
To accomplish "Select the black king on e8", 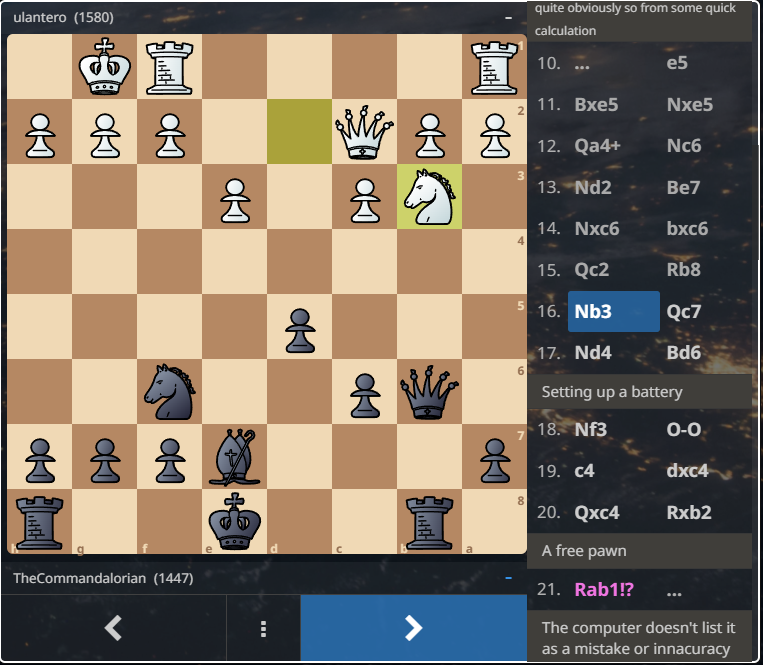I will pyautogui.click(x=235, y=521).
